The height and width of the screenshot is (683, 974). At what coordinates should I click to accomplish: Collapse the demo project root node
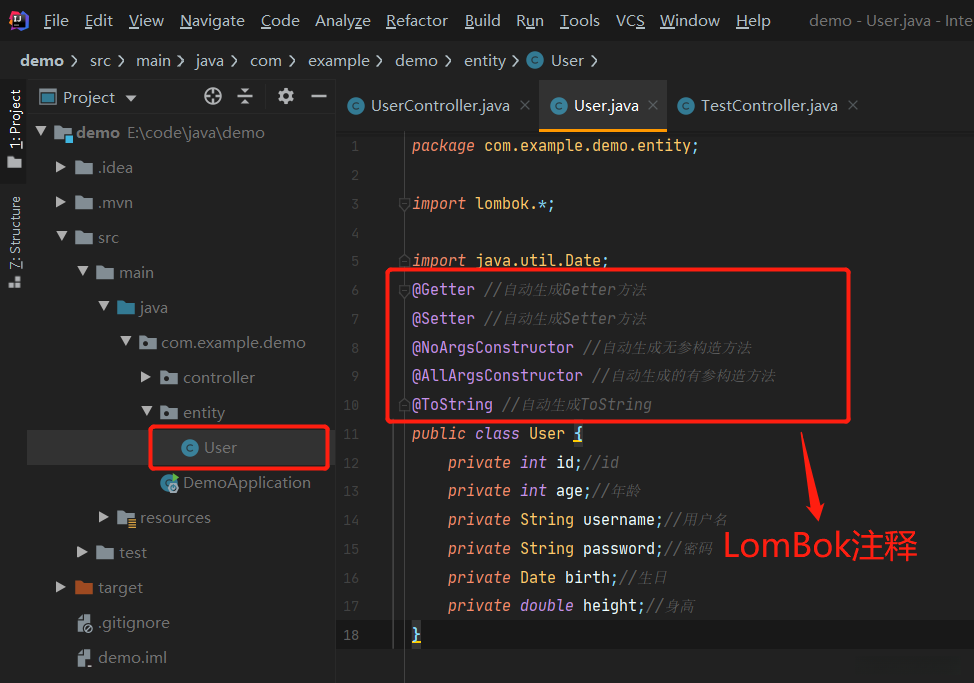[42, 132]
